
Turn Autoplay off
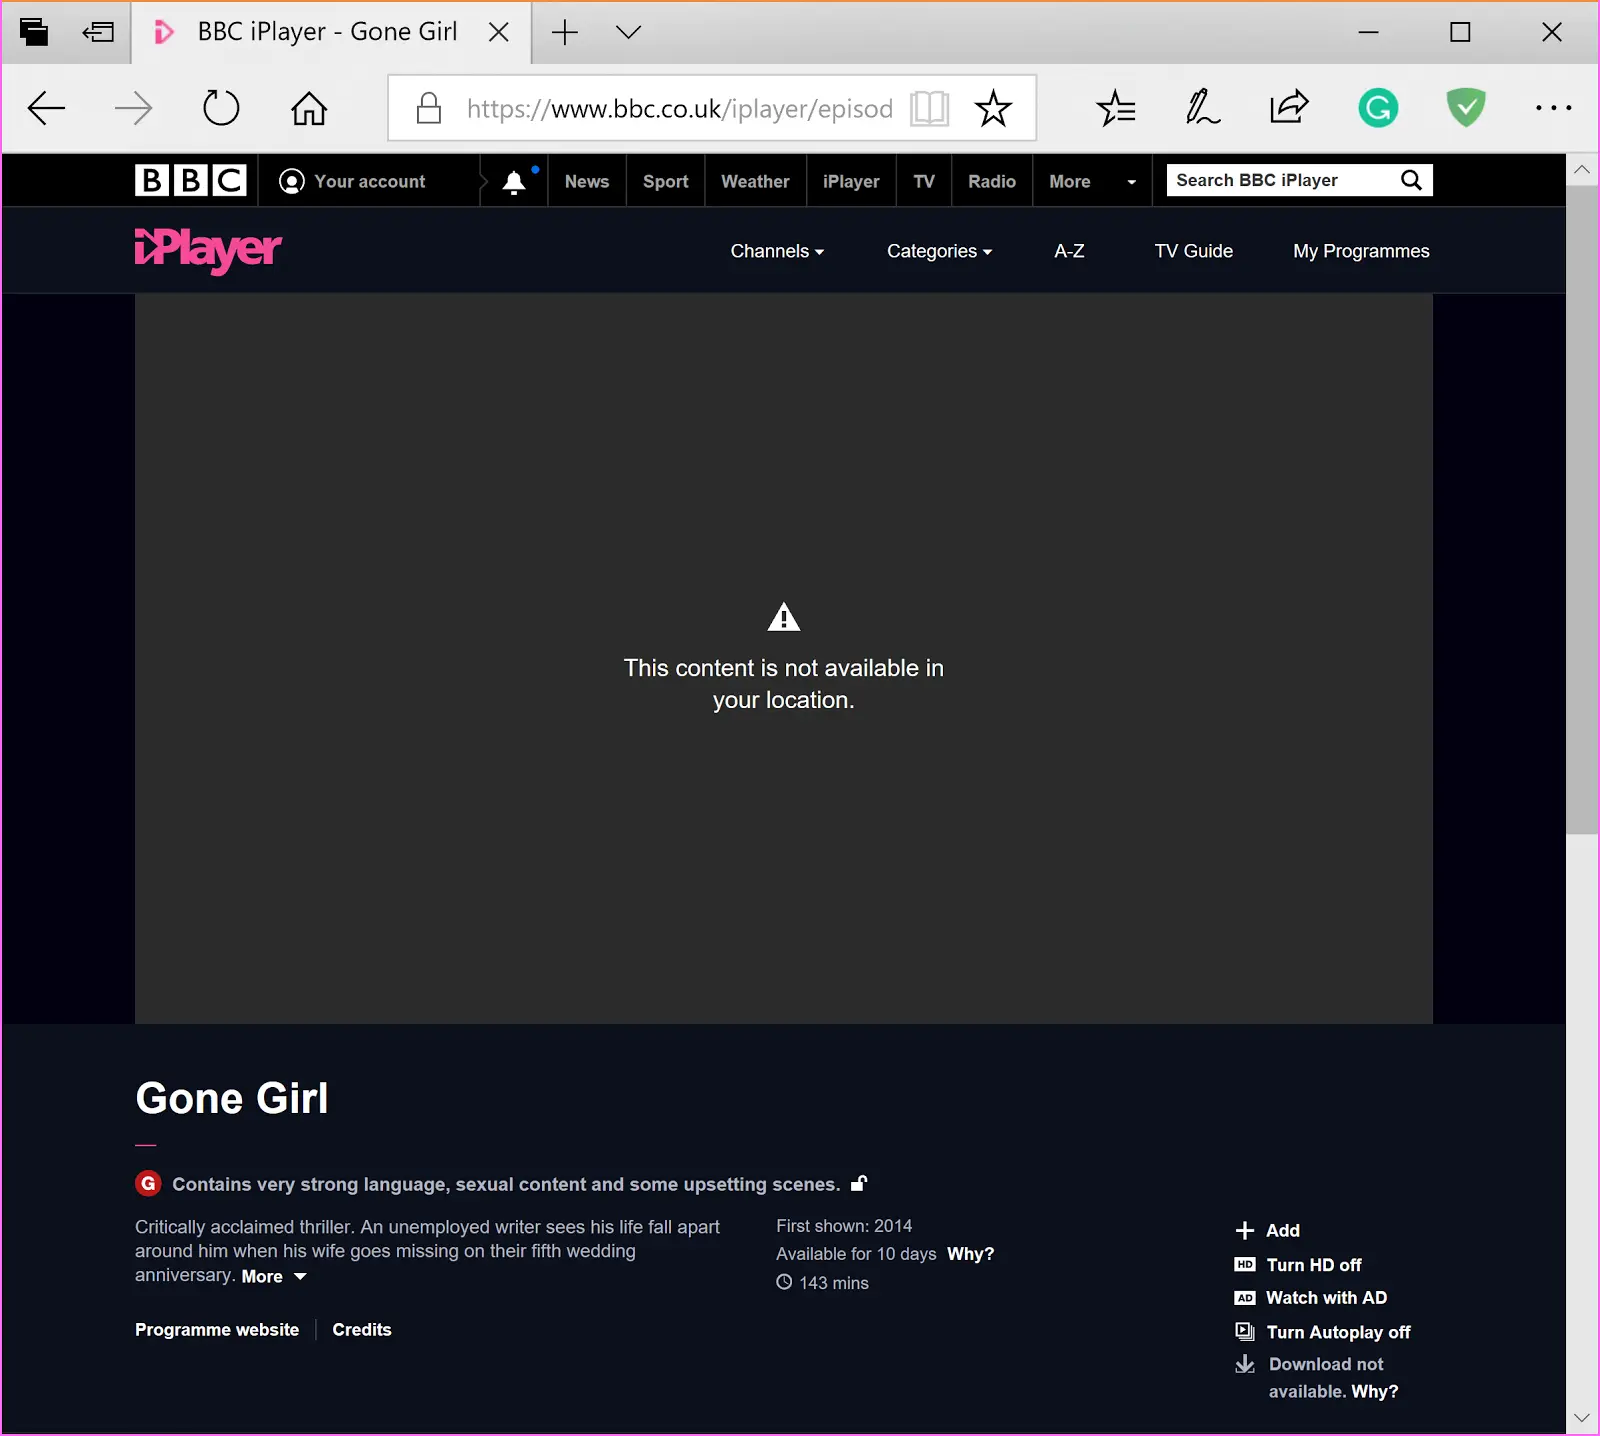coord(1322,1332)
